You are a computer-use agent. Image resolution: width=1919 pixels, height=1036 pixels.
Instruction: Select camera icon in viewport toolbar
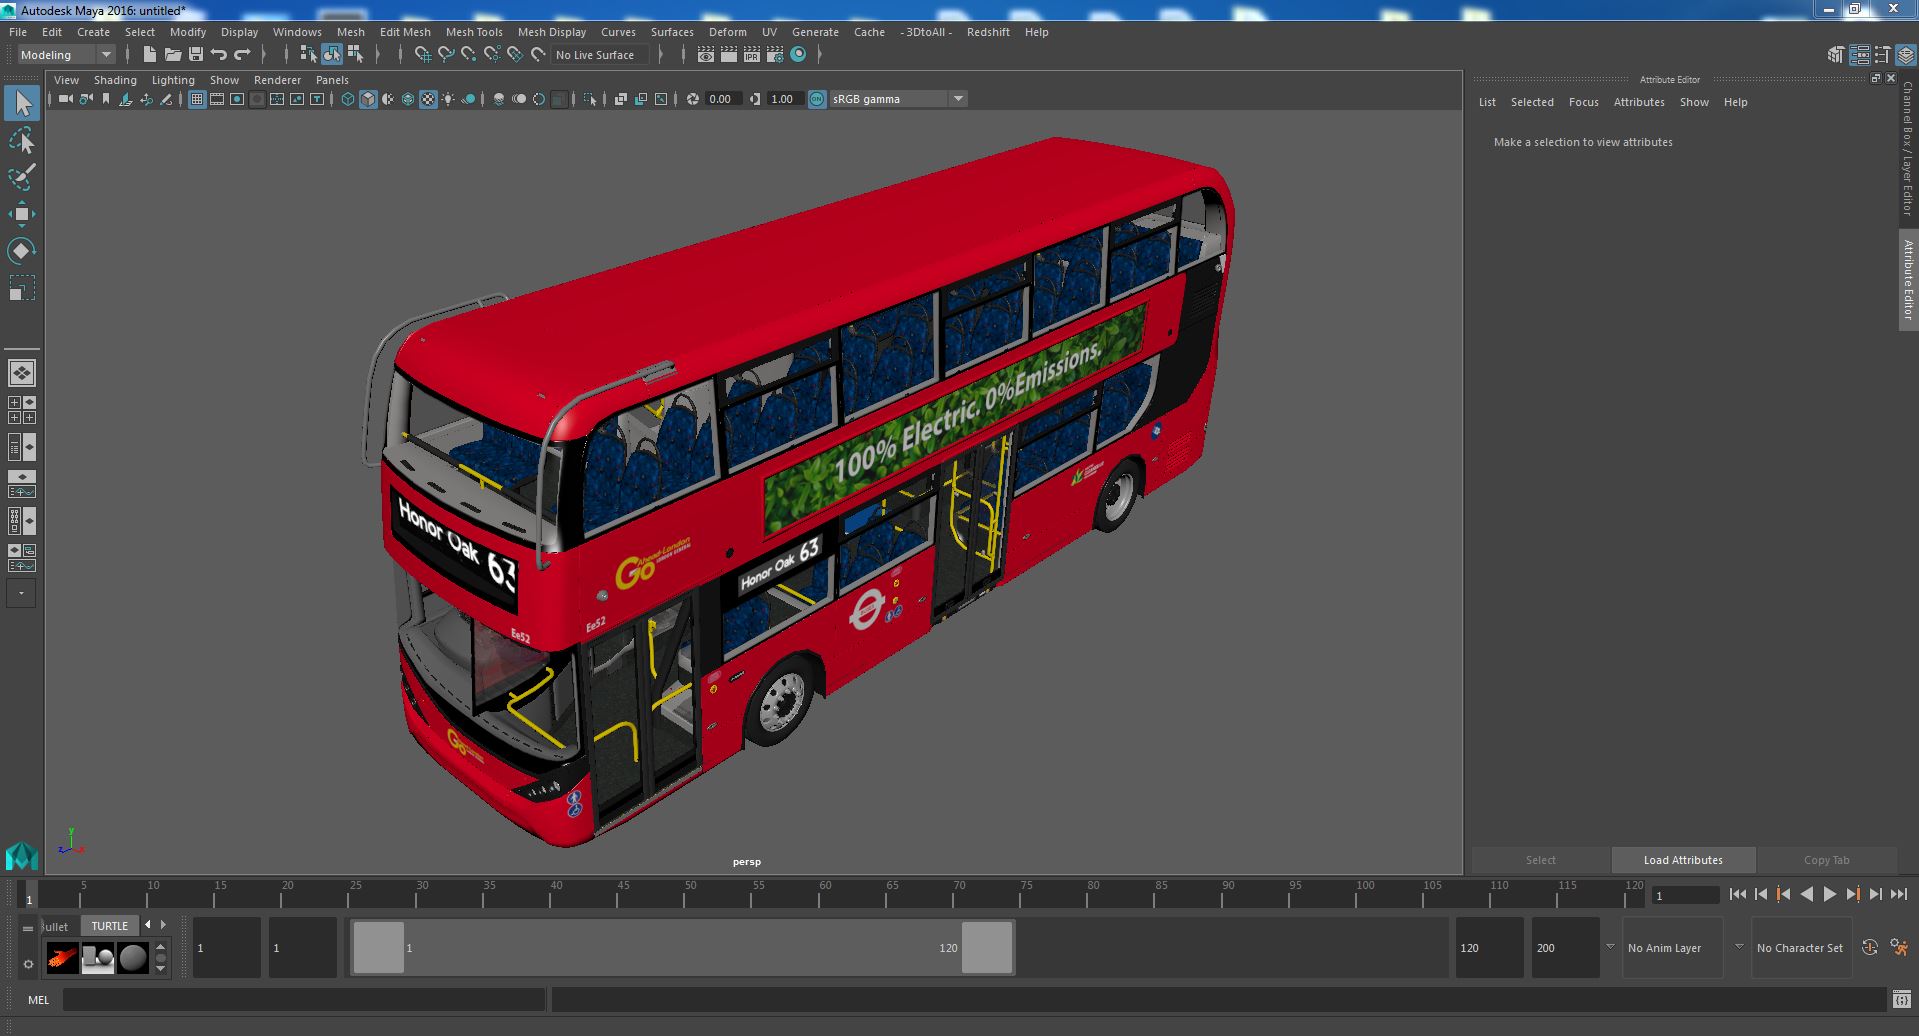65,99
